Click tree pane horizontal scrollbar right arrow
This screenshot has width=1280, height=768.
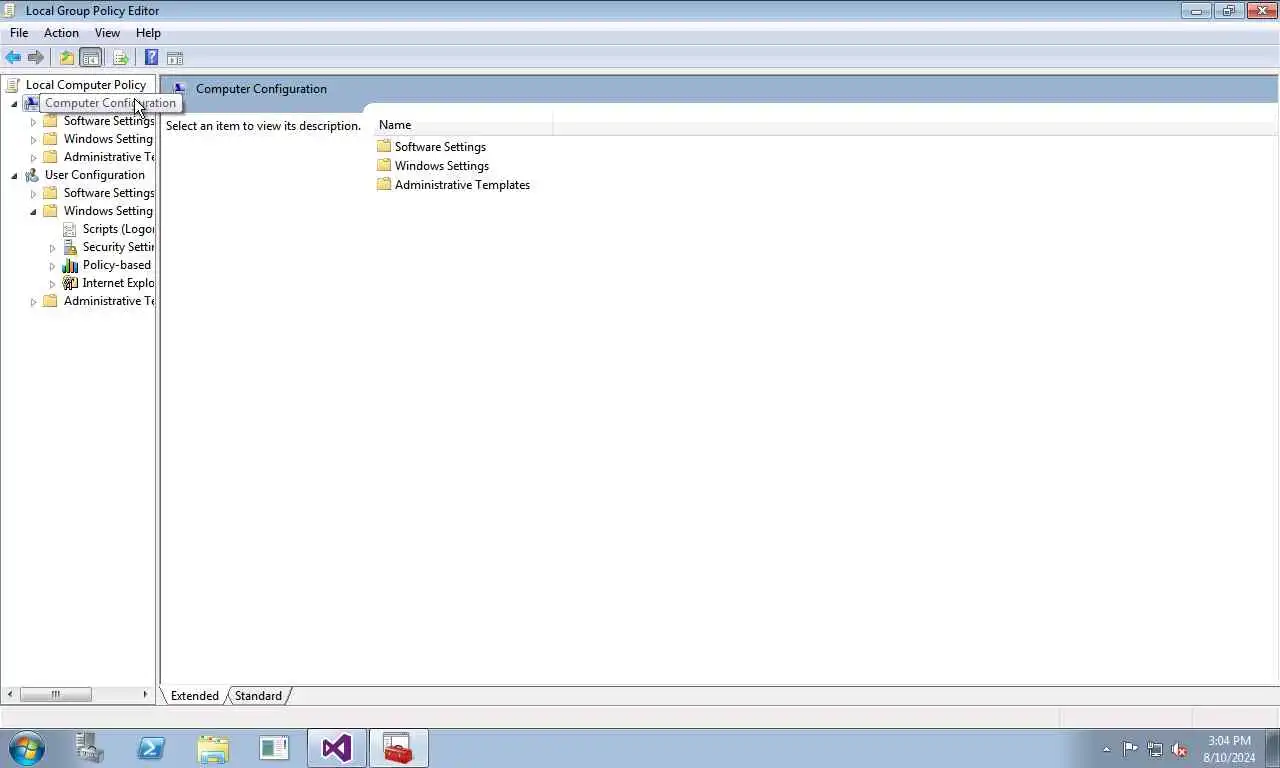pos(145,694)
